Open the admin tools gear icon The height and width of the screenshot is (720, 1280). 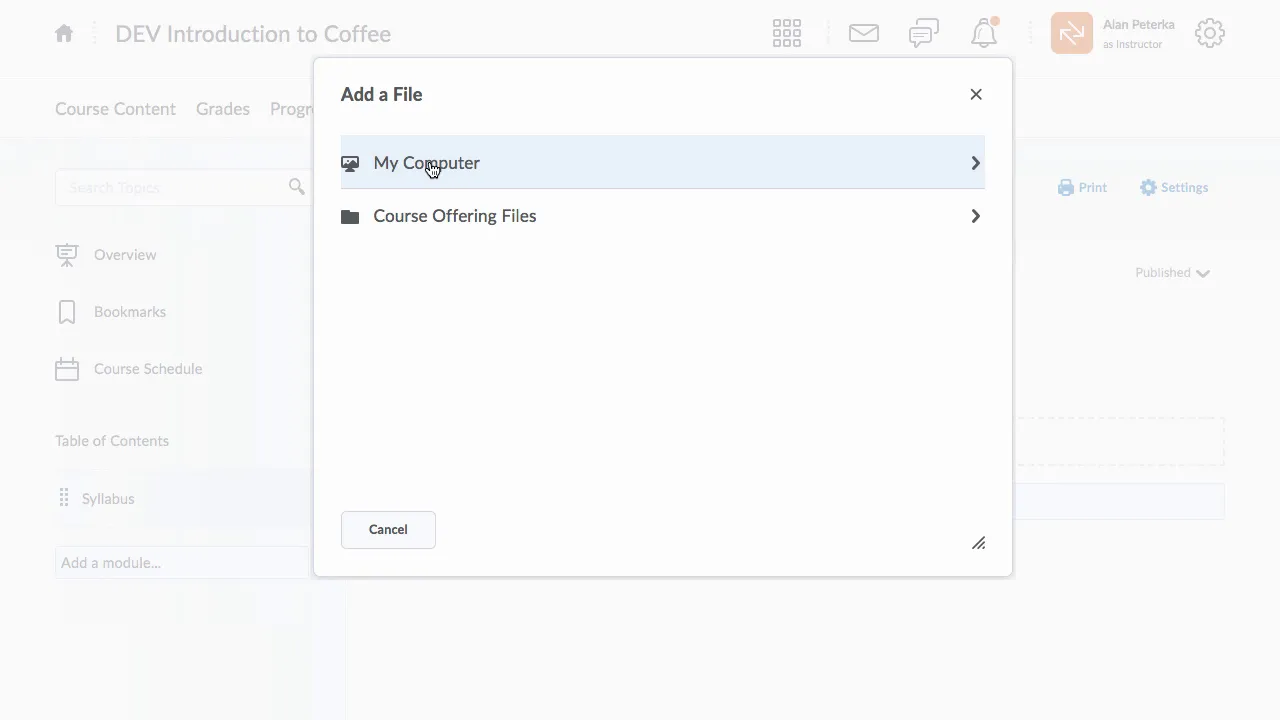pos(1210,33)
